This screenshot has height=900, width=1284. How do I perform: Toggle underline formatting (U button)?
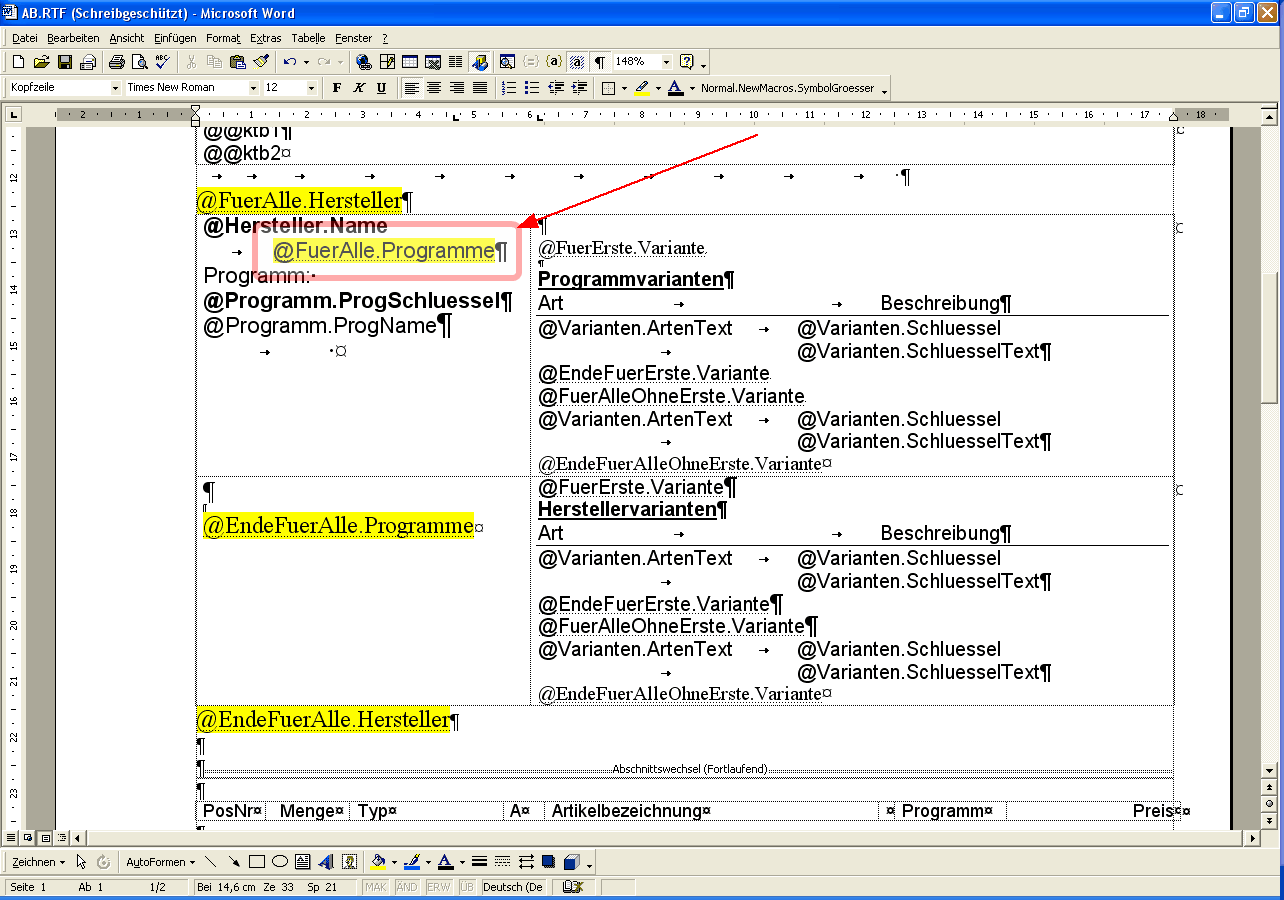381,88
